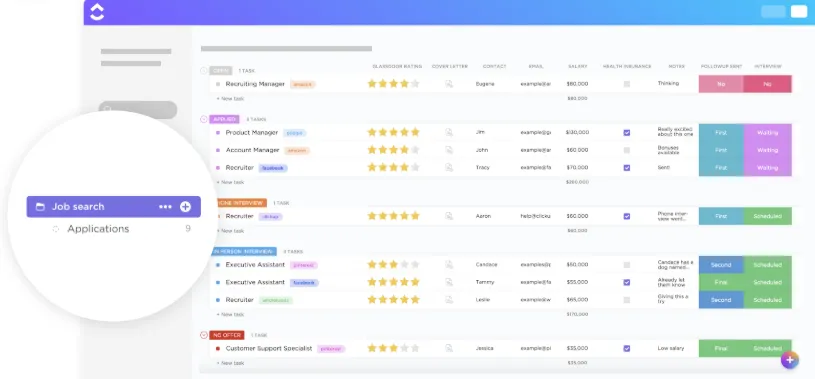Tick health insurance checkbox for Candace's row
The width and height of the screenshot is (815, 379).
point(627,265)
